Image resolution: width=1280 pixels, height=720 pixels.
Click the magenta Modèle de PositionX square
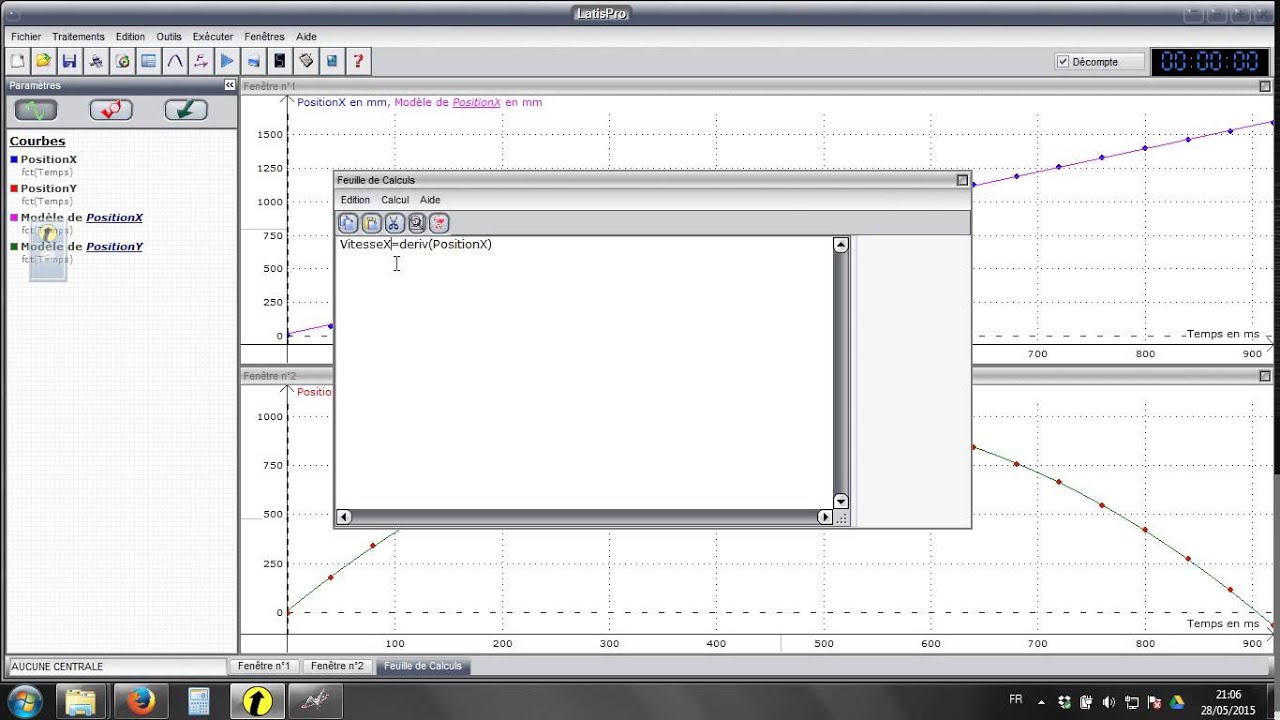[13, 218]
